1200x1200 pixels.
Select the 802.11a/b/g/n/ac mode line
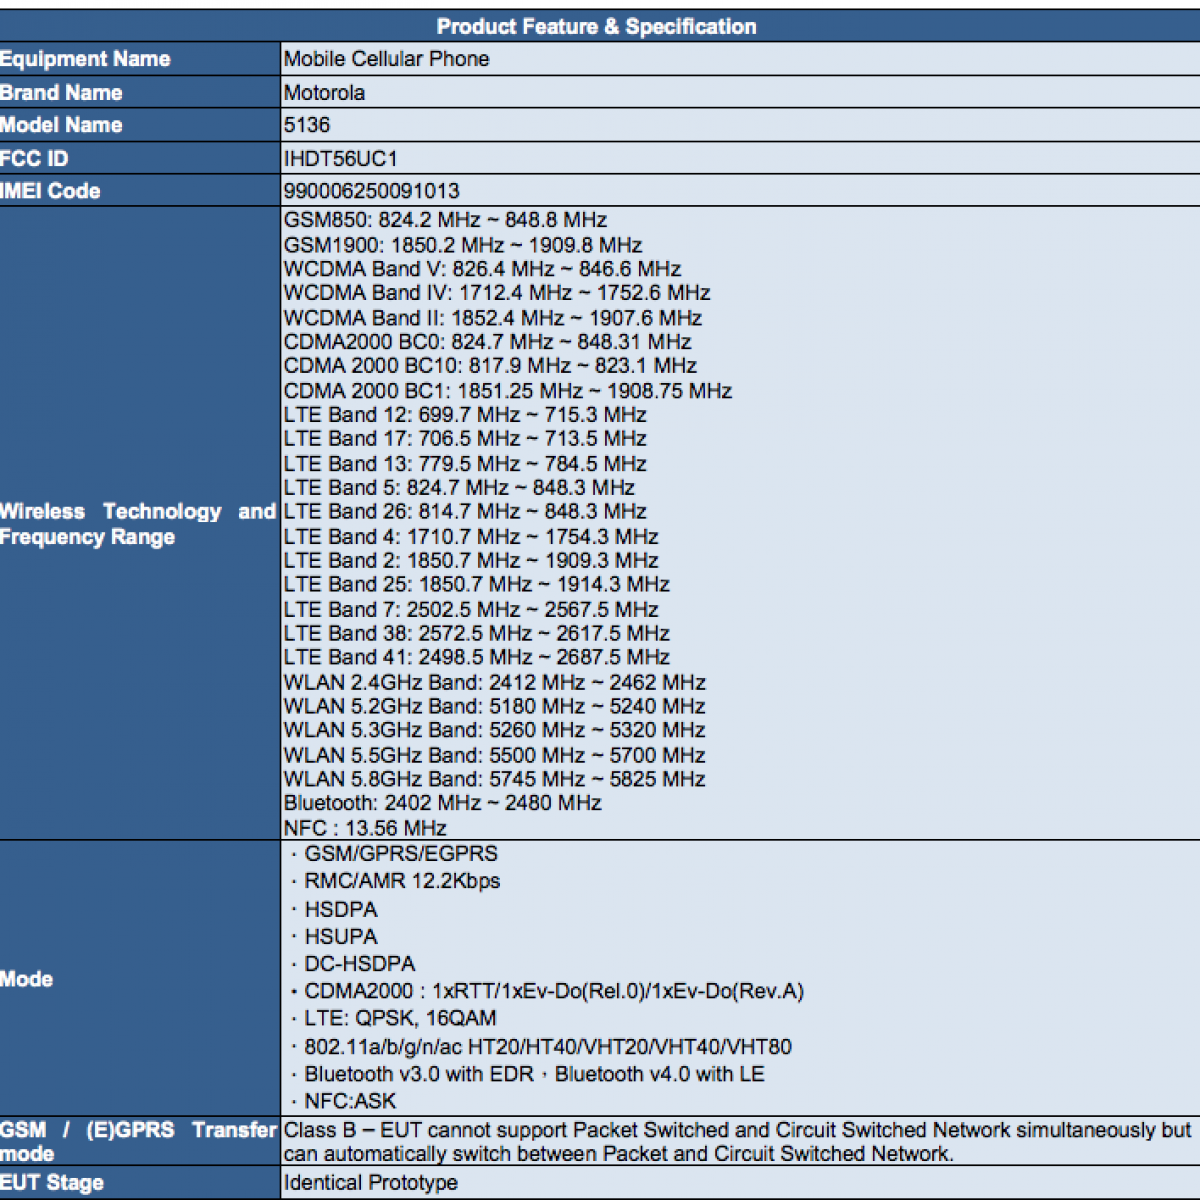tap(547, 1047)
